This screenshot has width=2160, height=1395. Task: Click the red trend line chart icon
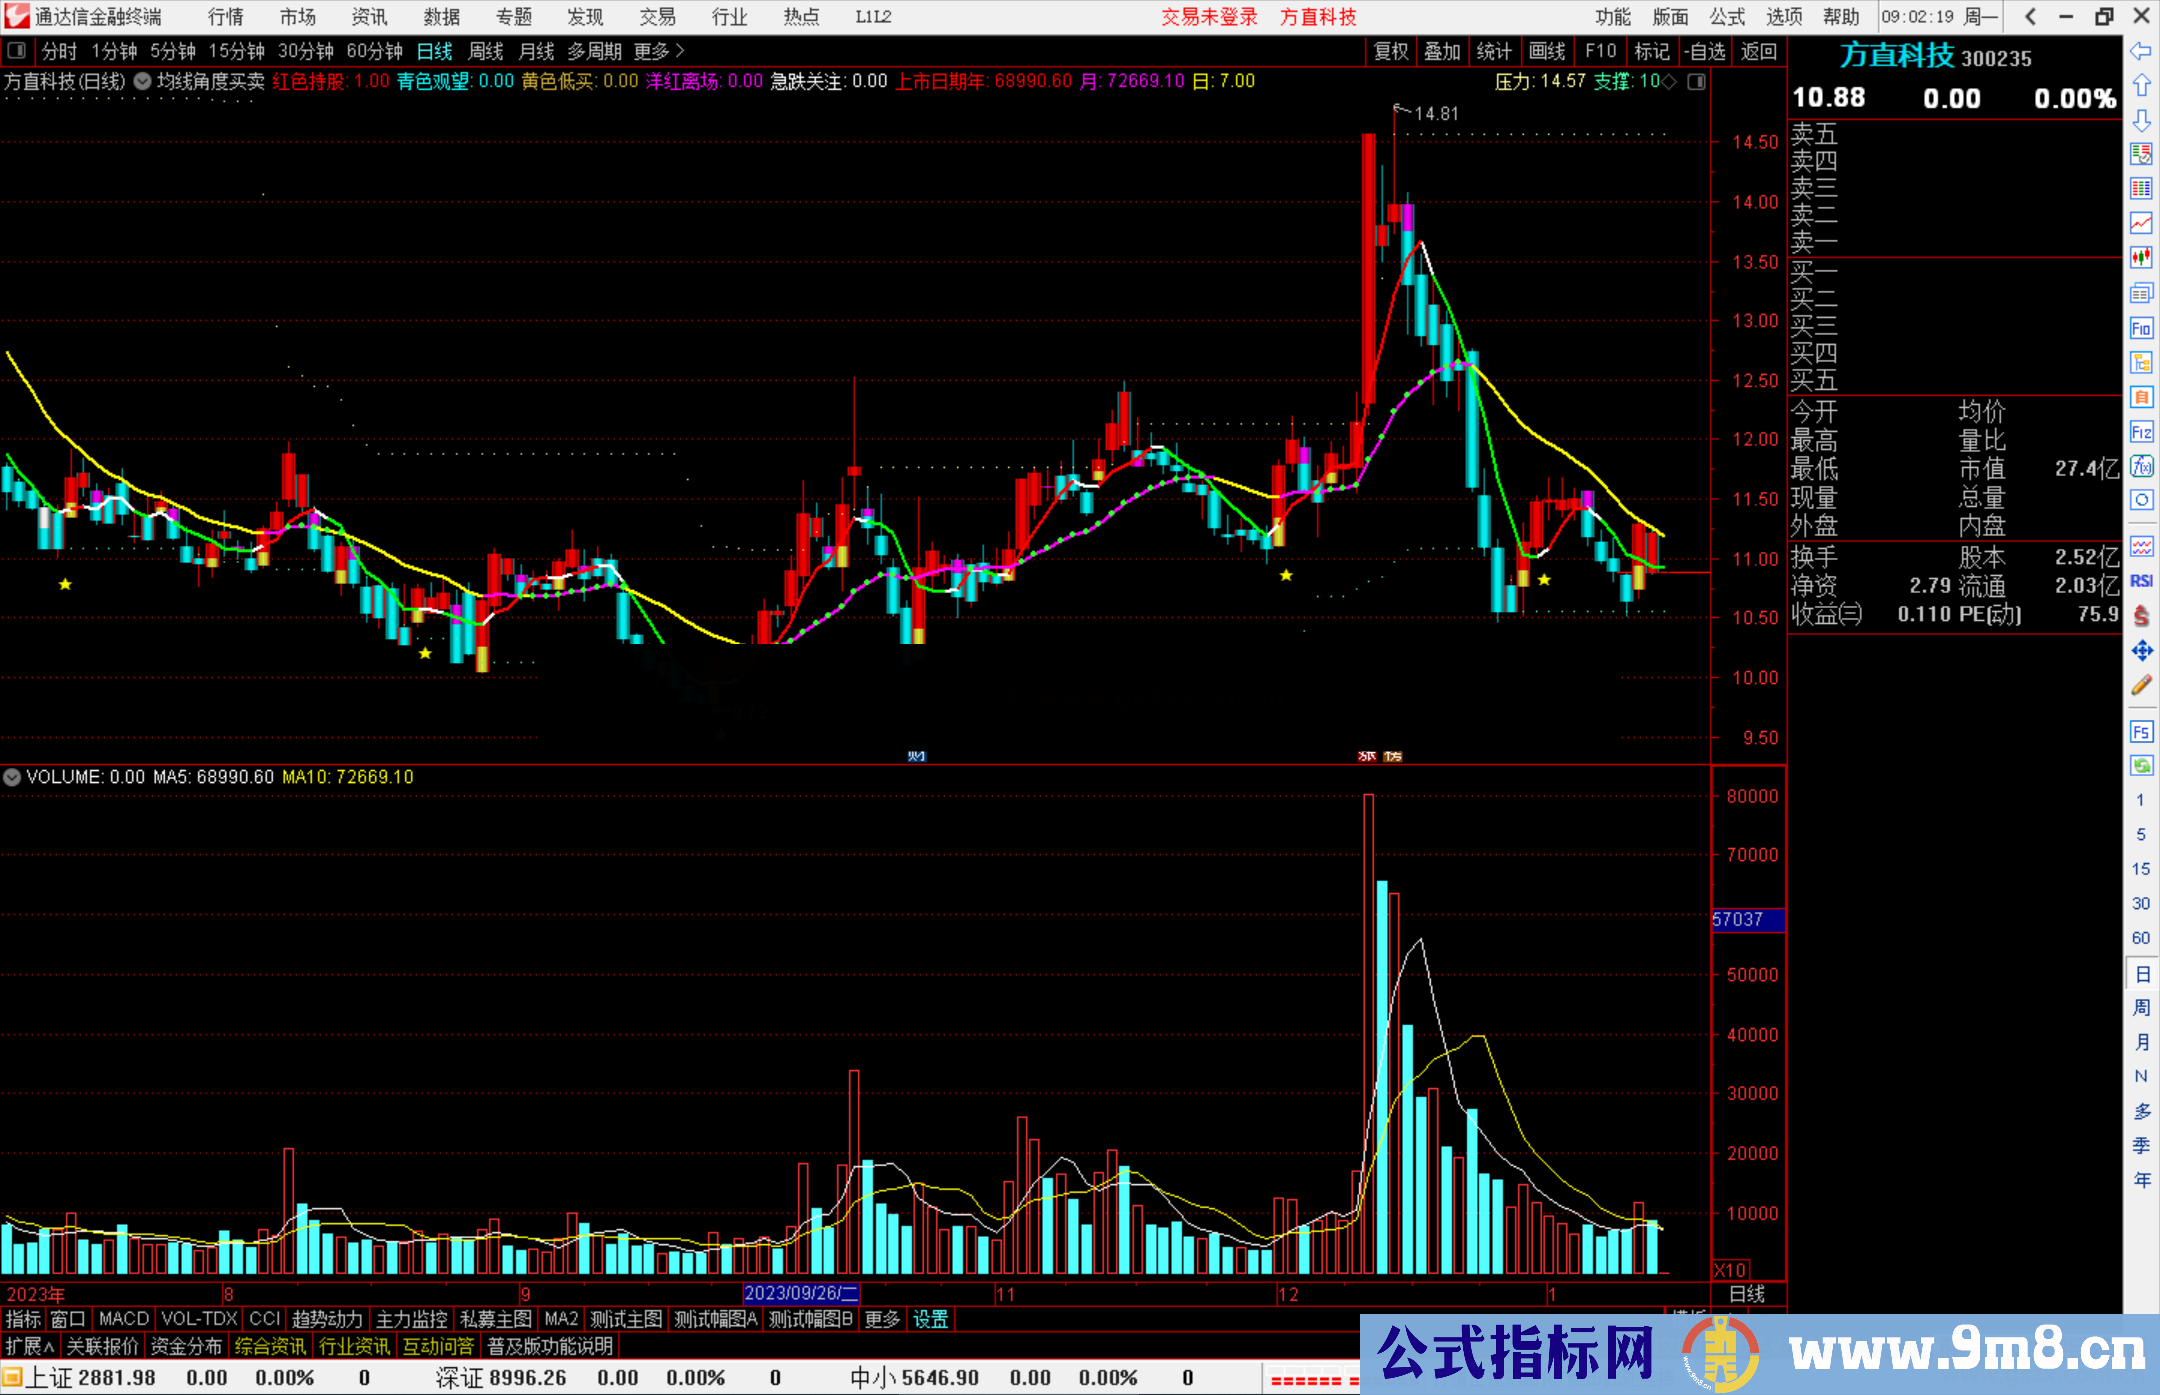[x=2140, y=223]
